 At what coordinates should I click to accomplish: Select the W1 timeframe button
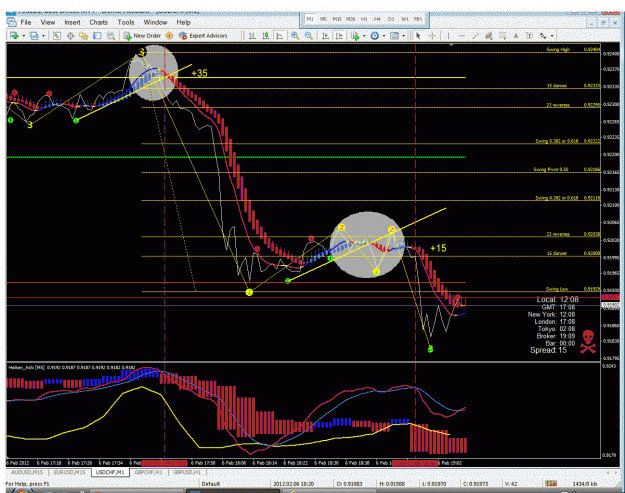pyautogui.click(x=405, y=19)
